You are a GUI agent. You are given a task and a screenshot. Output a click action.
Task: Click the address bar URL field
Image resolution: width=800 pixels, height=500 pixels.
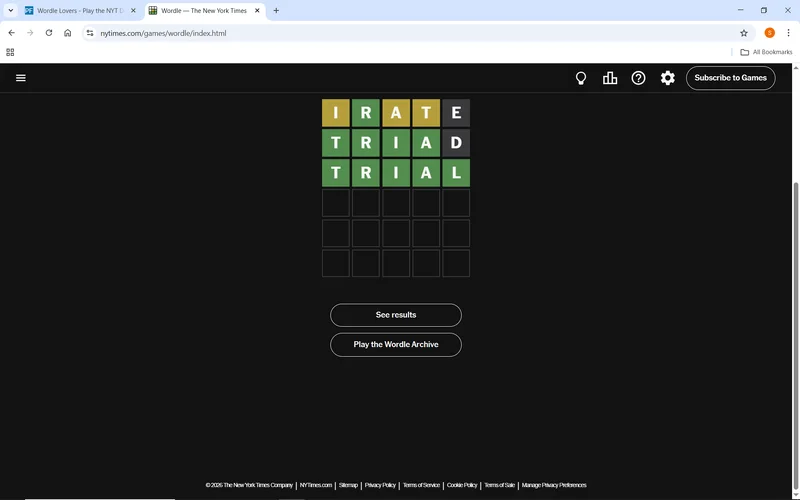point(416,33)
